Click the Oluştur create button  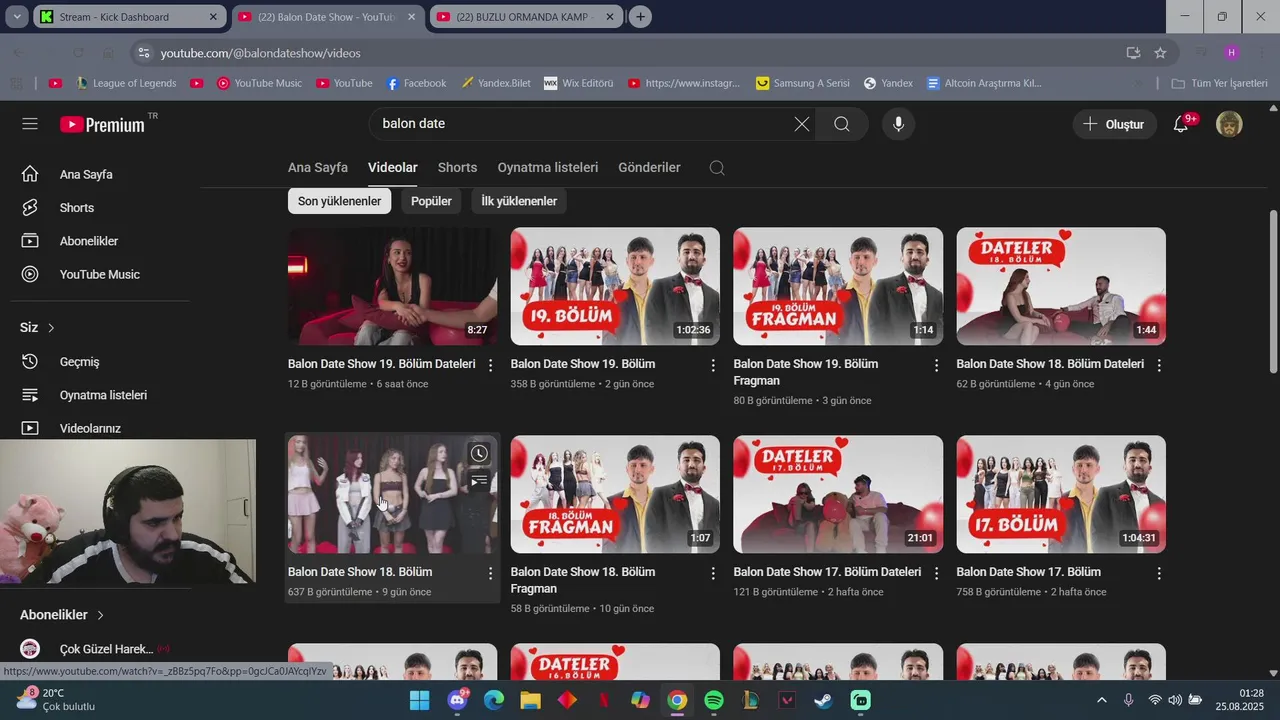[x=1114, y=124]
